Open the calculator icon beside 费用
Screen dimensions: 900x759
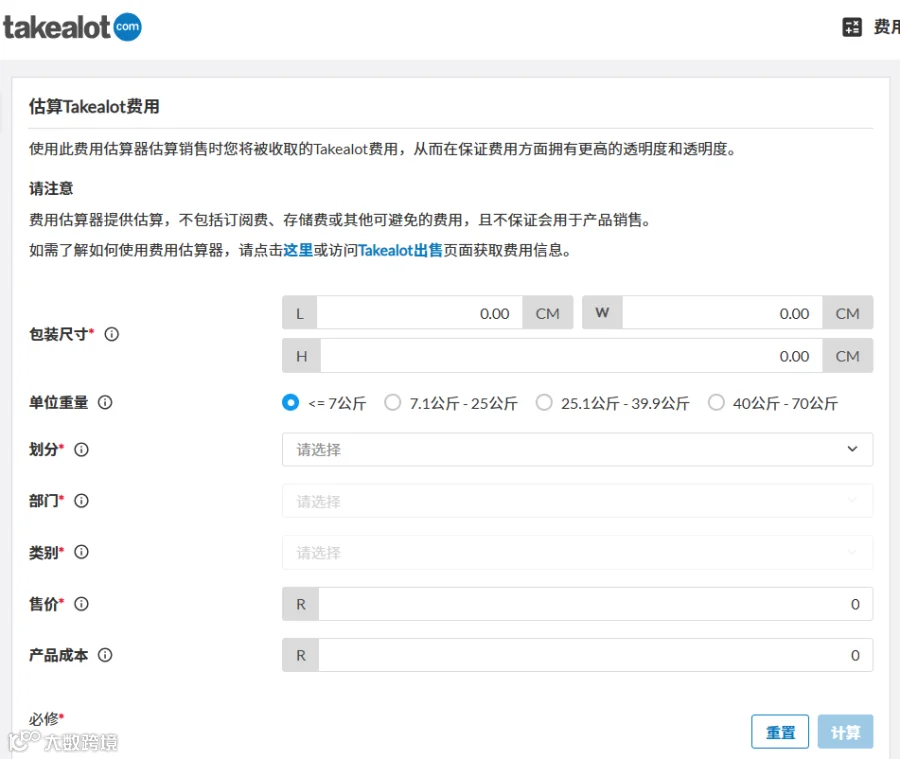(x=852, y=27)
